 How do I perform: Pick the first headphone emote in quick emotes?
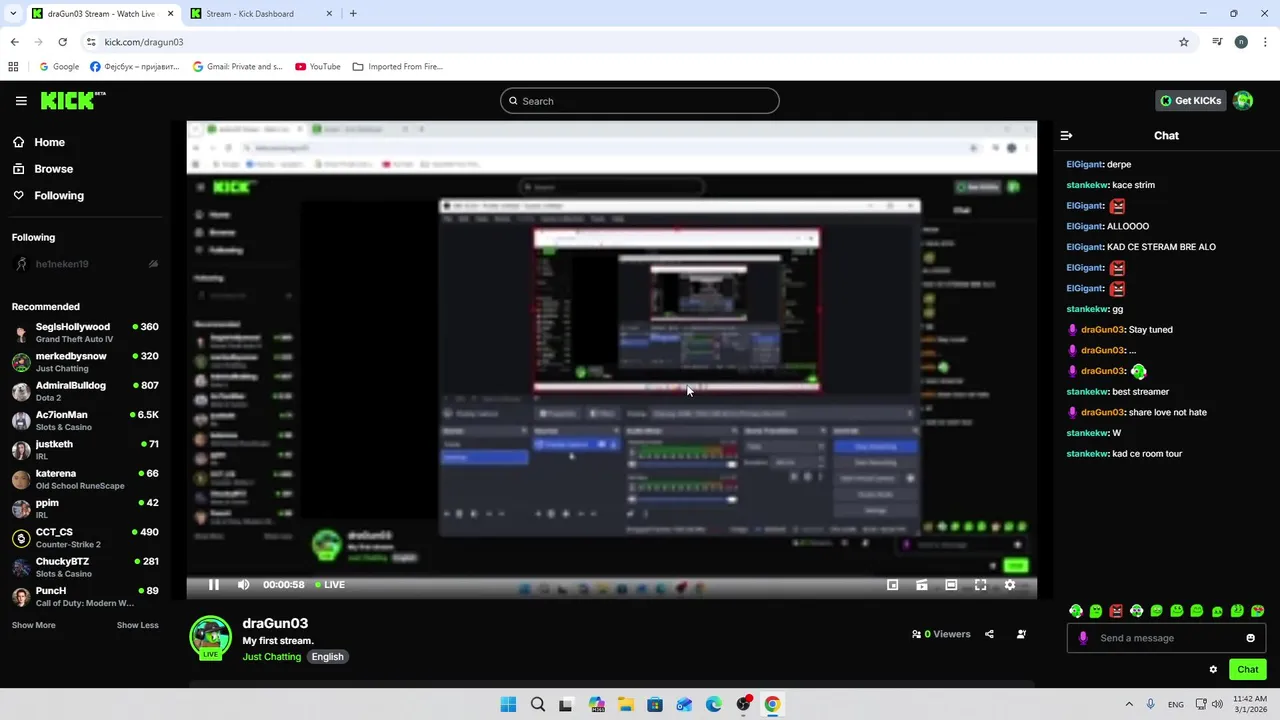(x=1076, y=611)
